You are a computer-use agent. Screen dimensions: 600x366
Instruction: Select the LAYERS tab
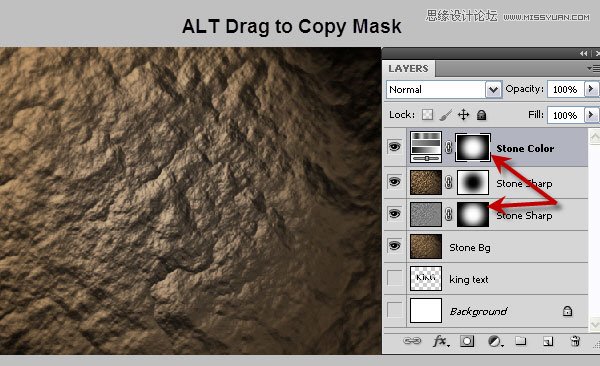[x=408, y=69]
